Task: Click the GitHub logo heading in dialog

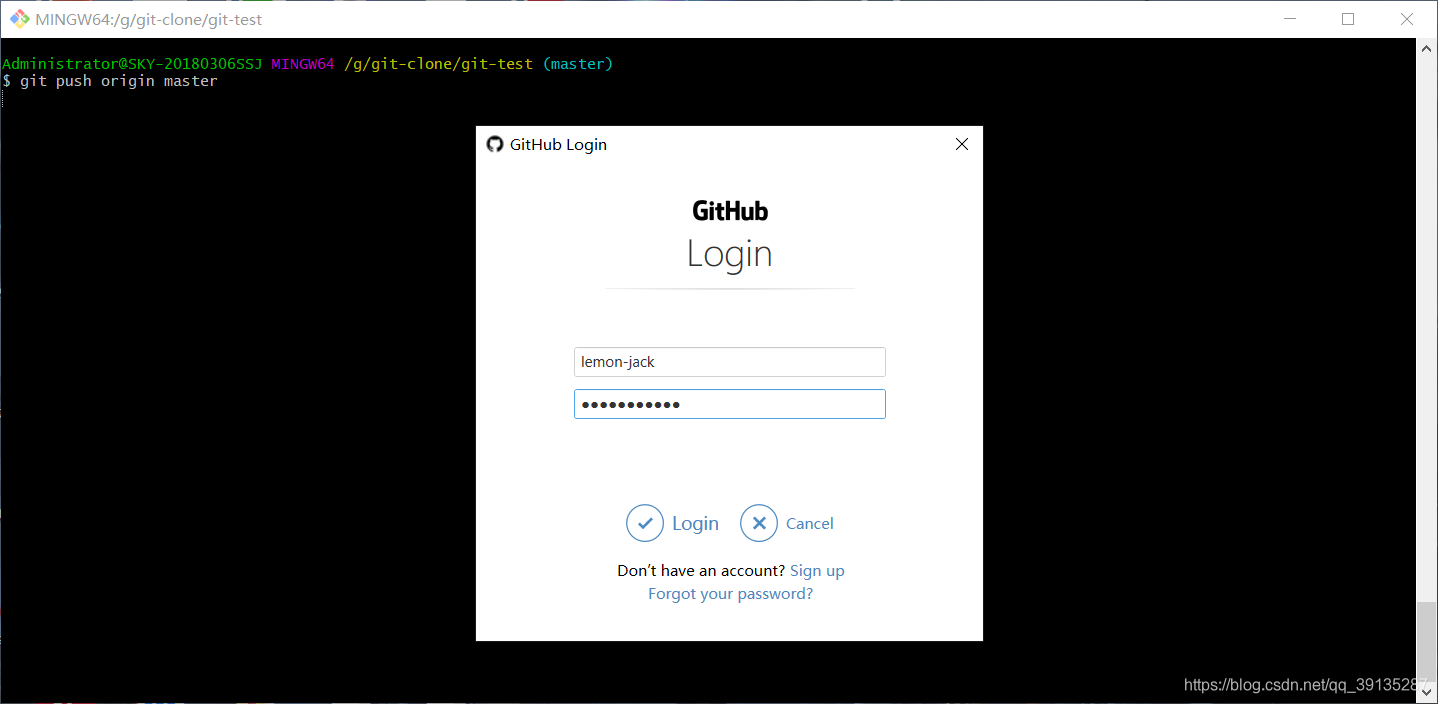Action: pos(730,211)
